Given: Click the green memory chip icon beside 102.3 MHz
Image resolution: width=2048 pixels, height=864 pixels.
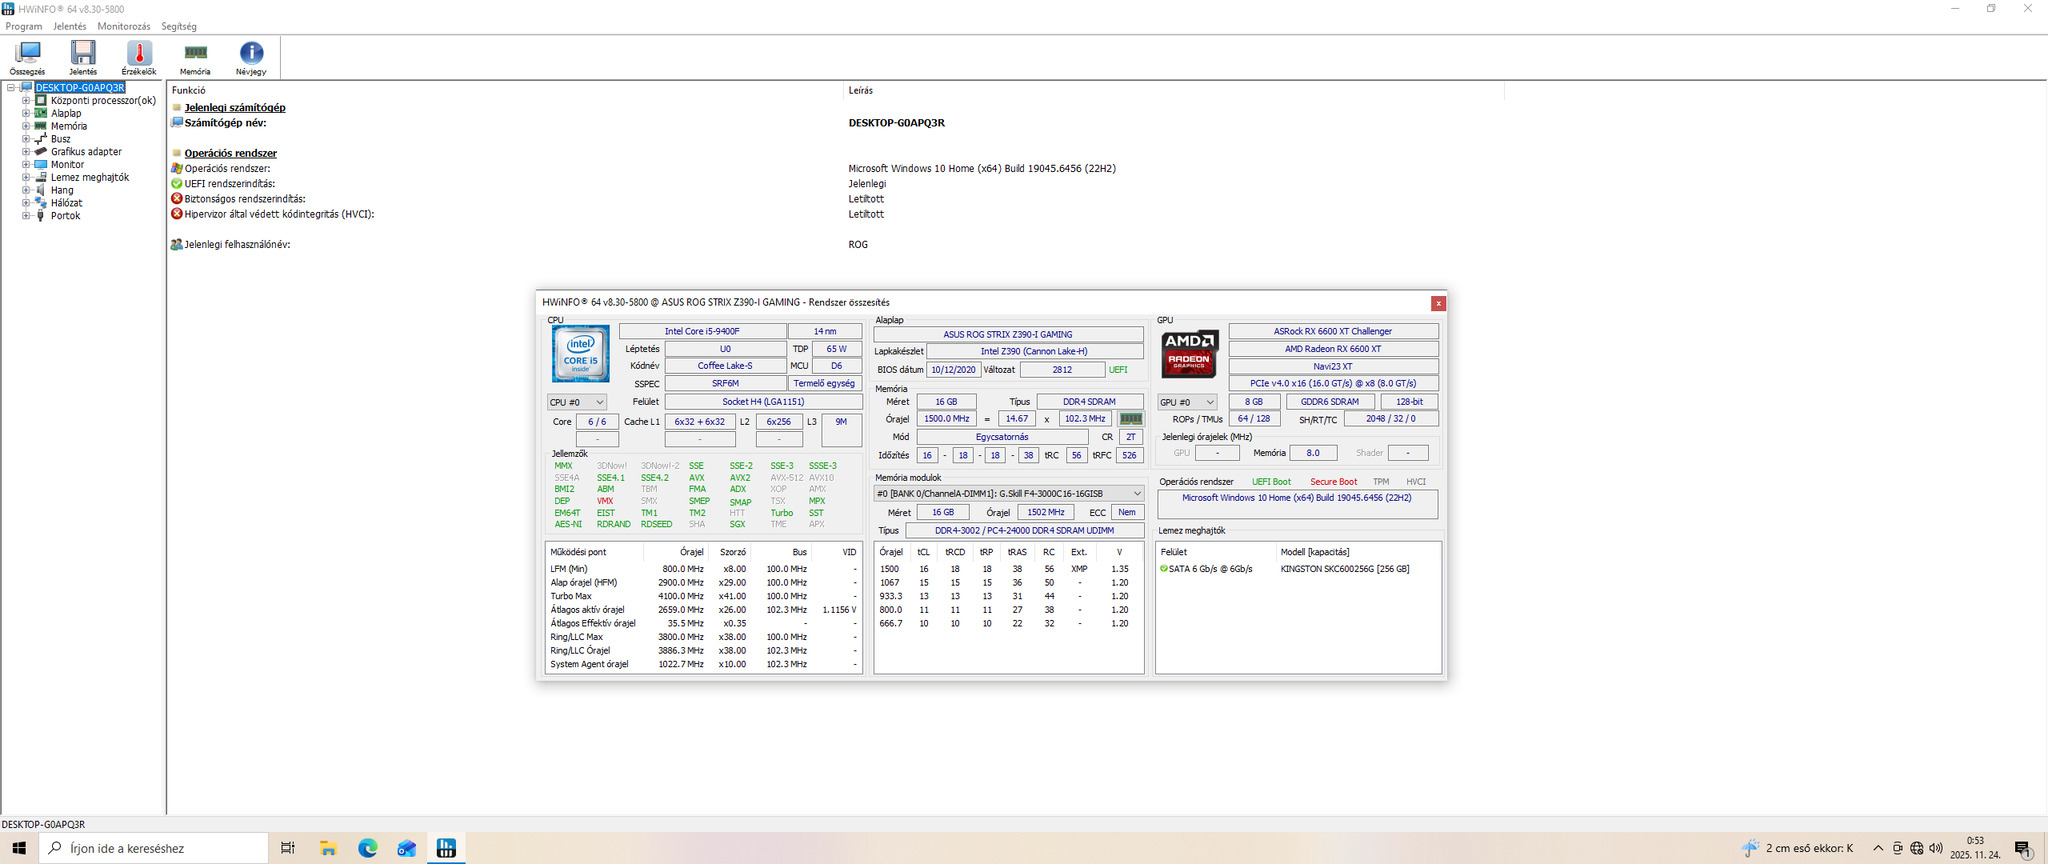Looking at the screenshot, I should 1130,419.
